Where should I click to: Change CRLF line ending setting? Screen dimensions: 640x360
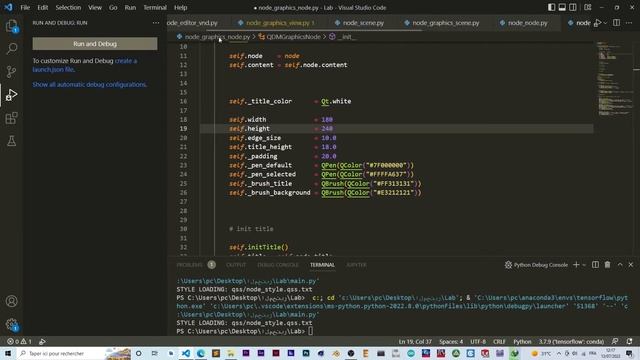click(499, 341)
